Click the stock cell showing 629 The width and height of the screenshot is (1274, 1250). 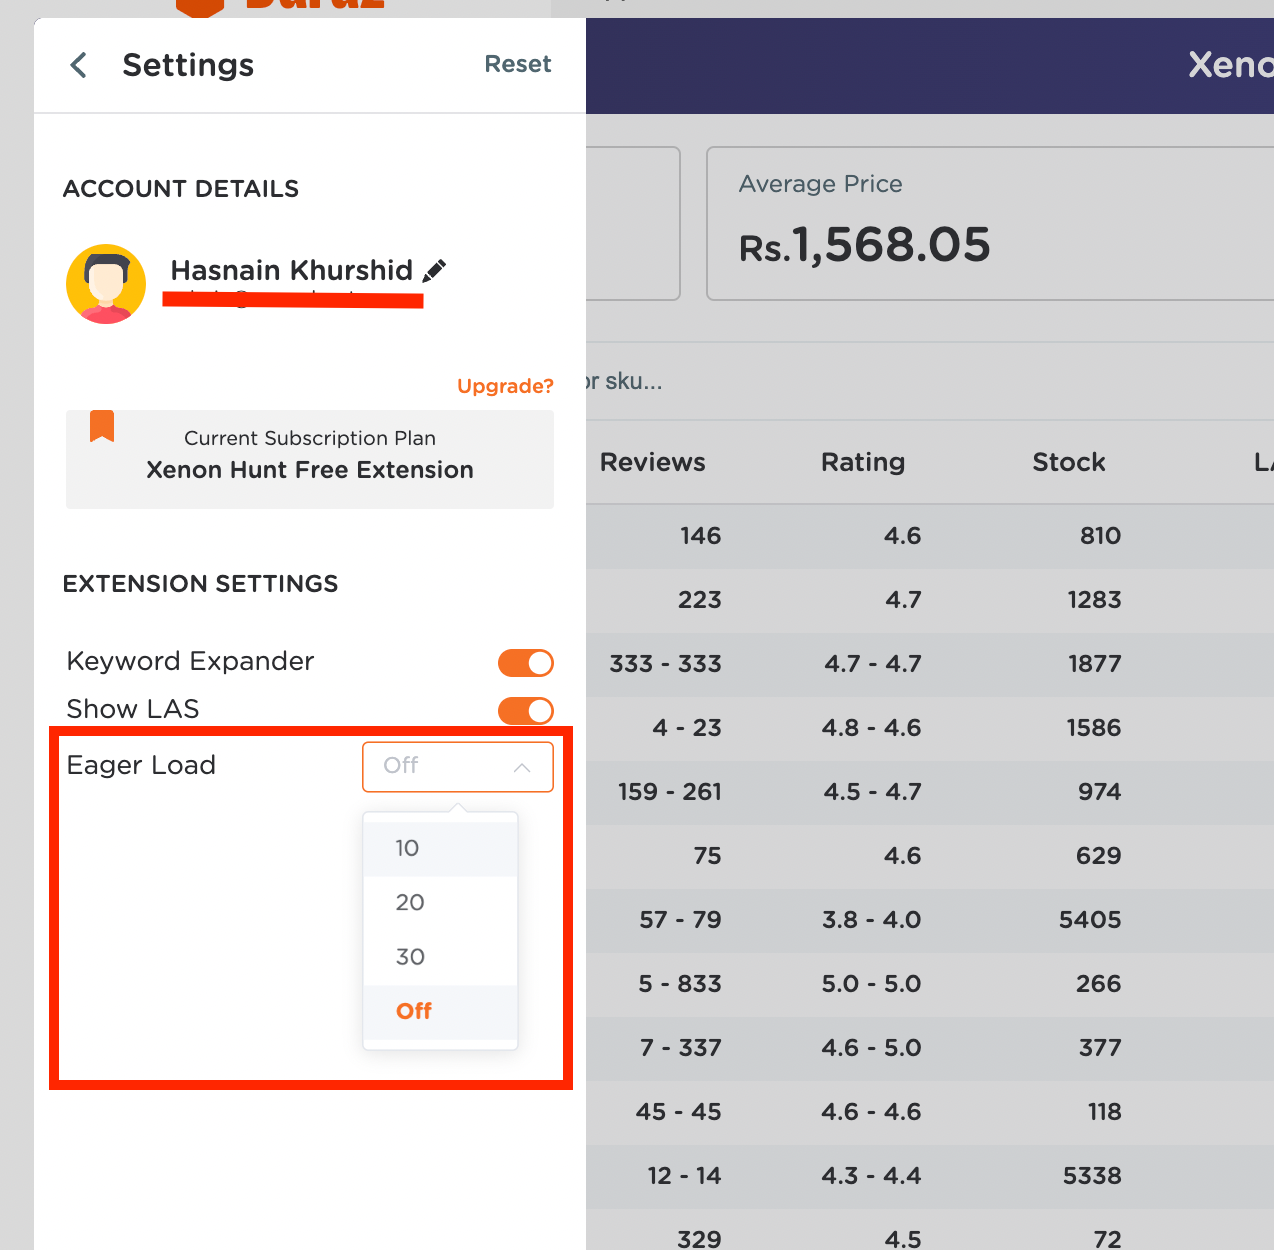pos(1099,856)
